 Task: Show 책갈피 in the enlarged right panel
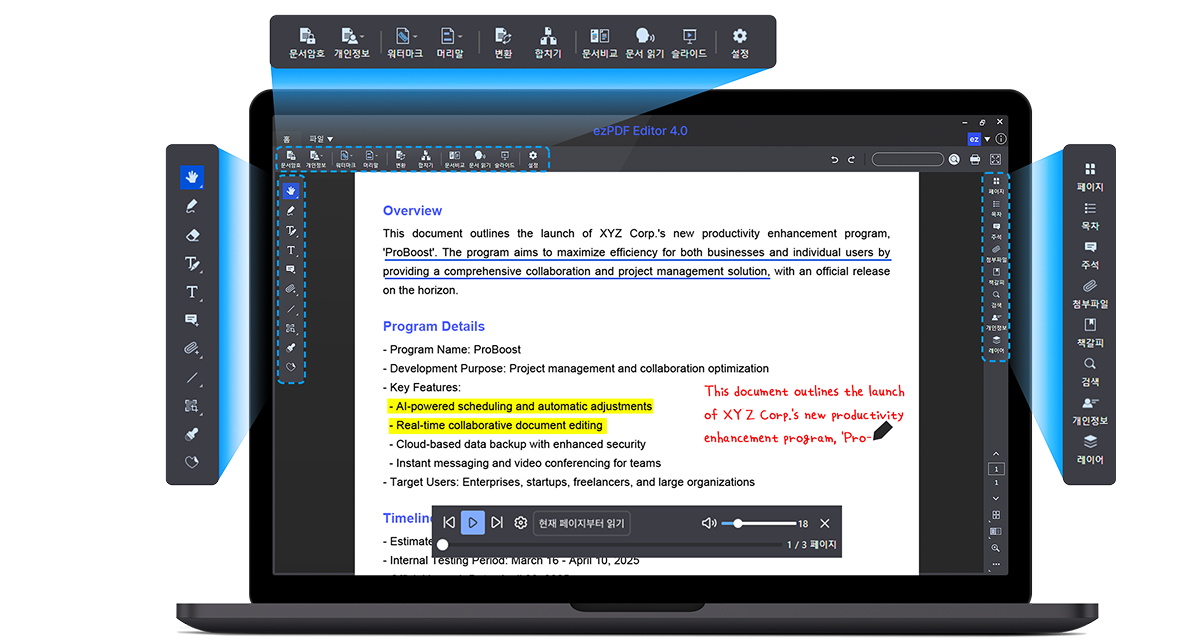[x=1090, y=333]
